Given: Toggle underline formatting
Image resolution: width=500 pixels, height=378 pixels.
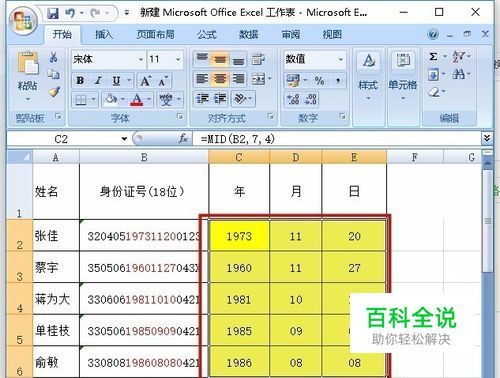Looking at the screenshot, I should [x=116, y=81].
